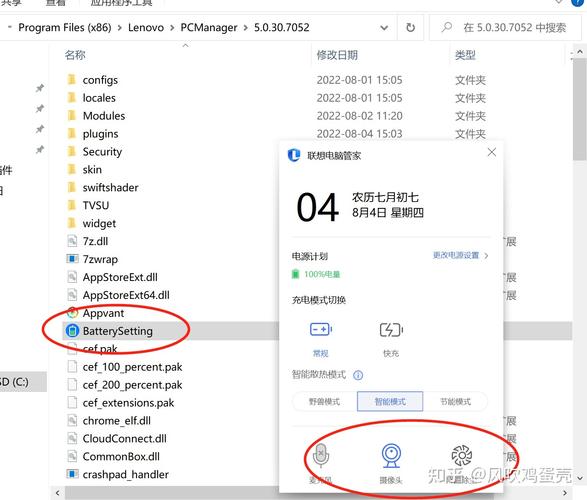This screenshot has height=500, width=587.
Task: Sort by the 修改日期 column header
Action: [337, 55]
